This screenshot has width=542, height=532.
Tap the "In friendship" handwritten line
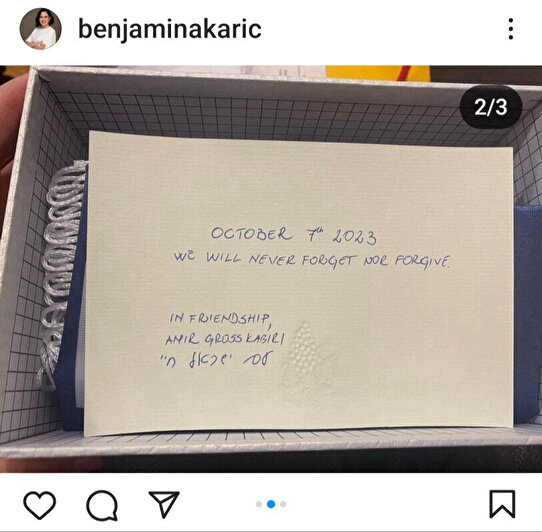tap(220, 319)
